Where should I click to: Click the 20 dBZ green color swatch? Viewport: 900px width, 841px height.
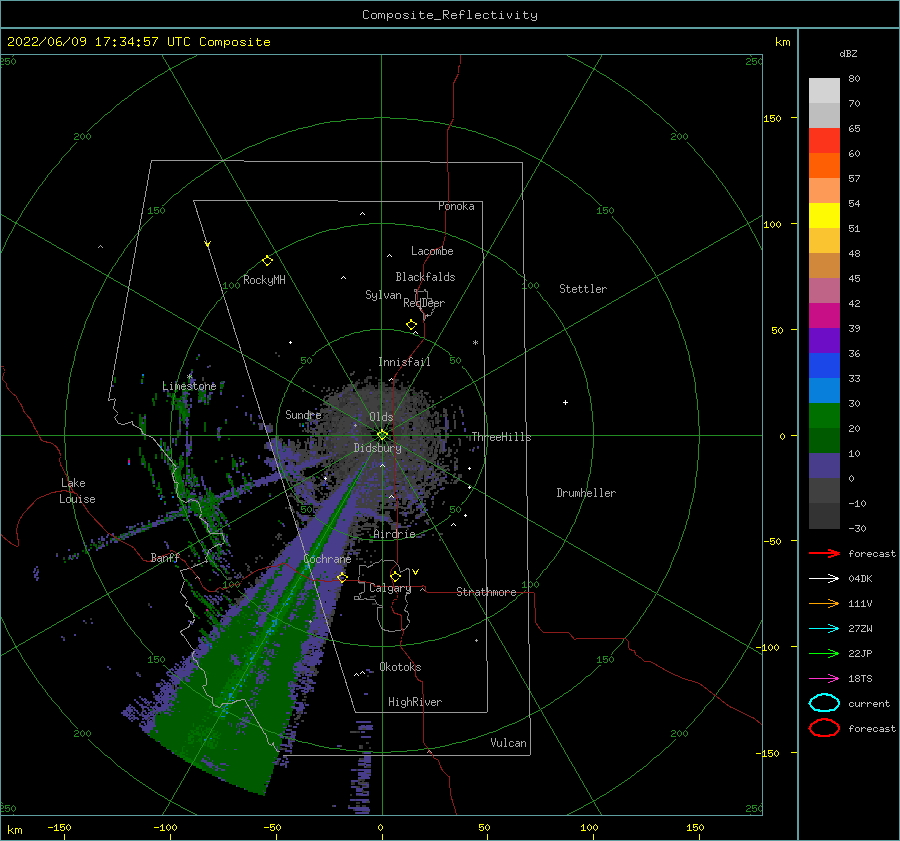click(824, 416)
